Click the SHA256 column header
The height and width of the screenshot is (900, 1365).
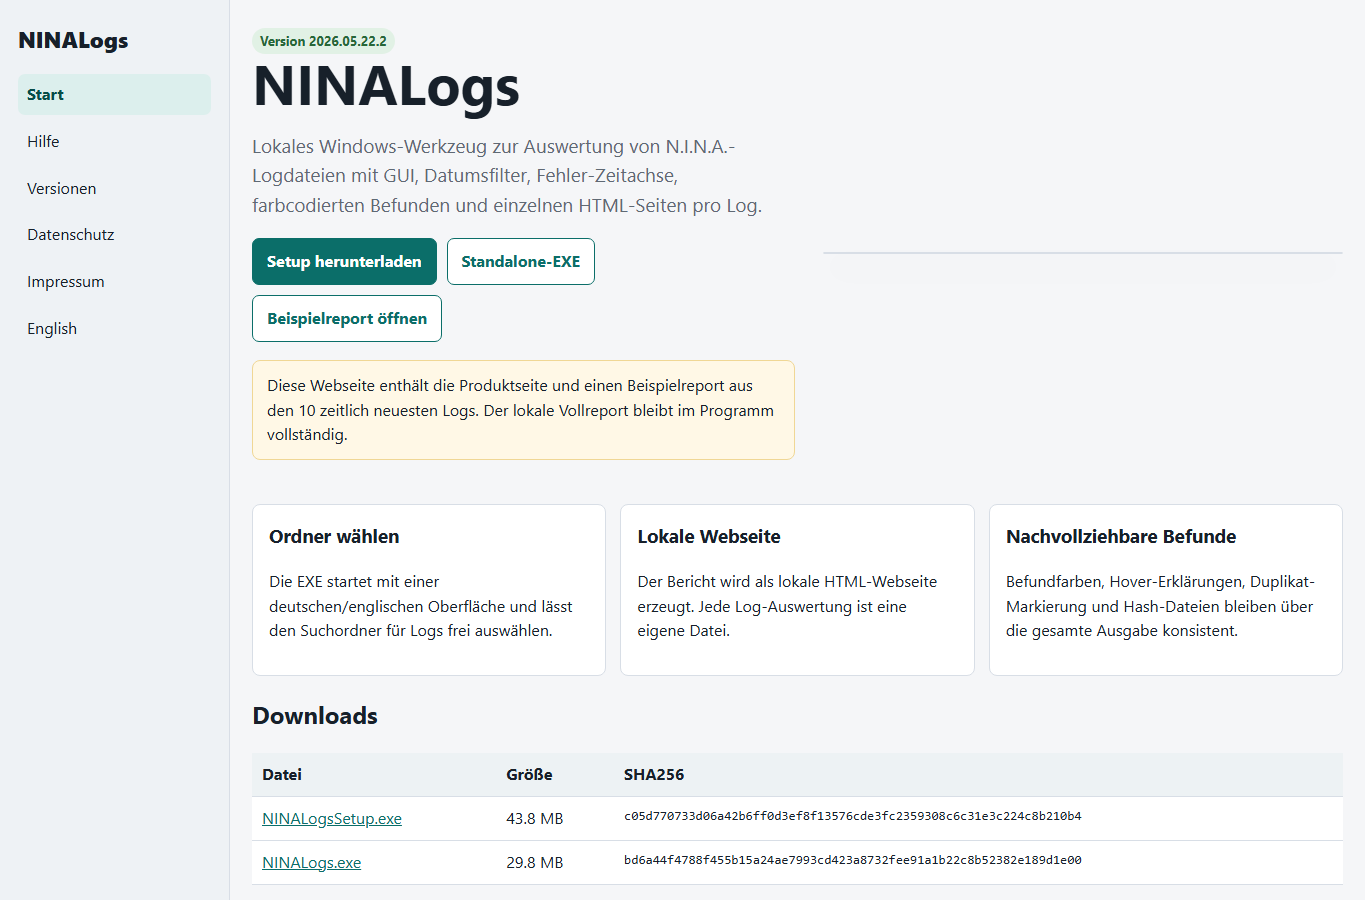tap(654, 774)
